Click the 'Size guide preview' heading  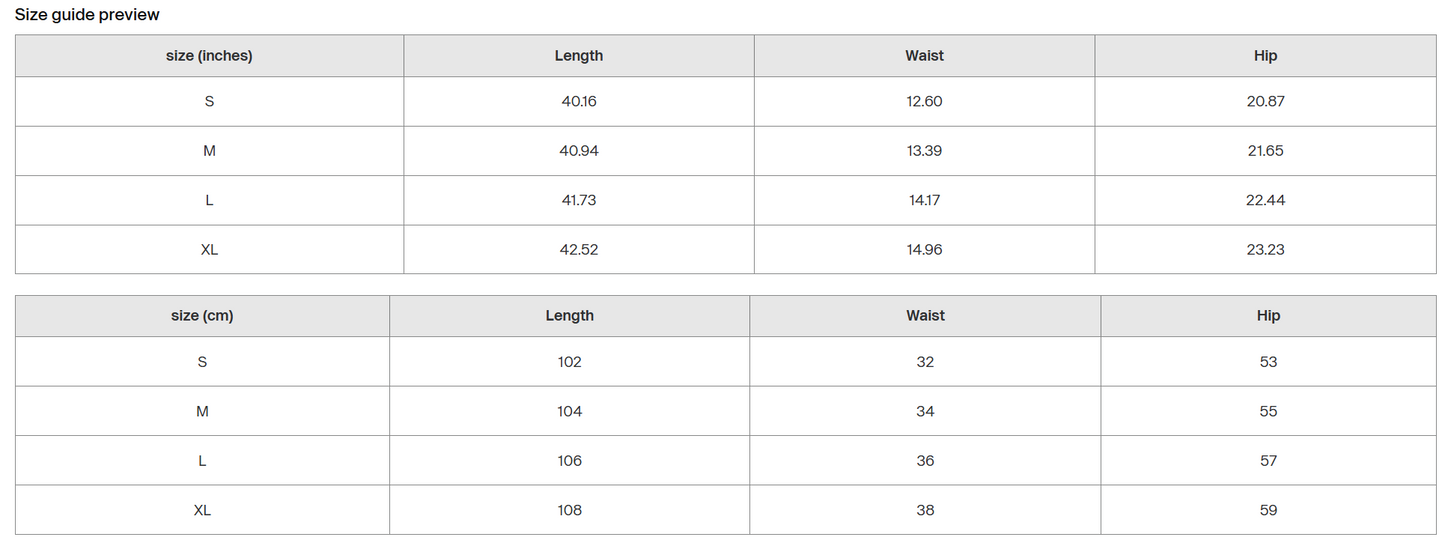coord(87,15)
